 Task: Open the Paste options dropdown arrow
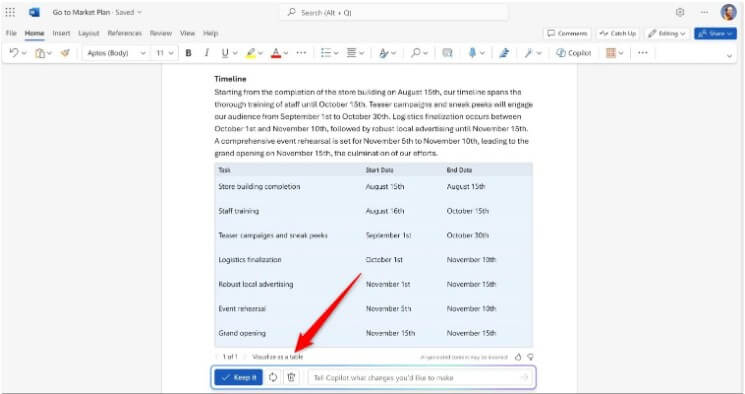tap(49, 54)
